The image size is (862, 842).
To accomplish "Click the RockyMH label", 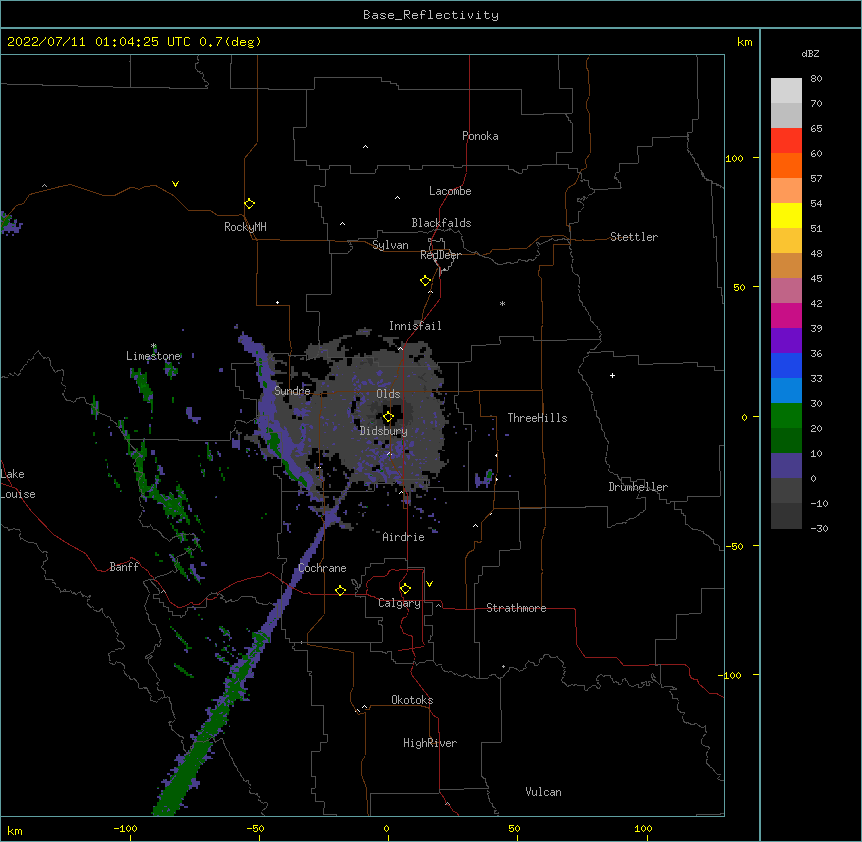I will tap(245, 227).
